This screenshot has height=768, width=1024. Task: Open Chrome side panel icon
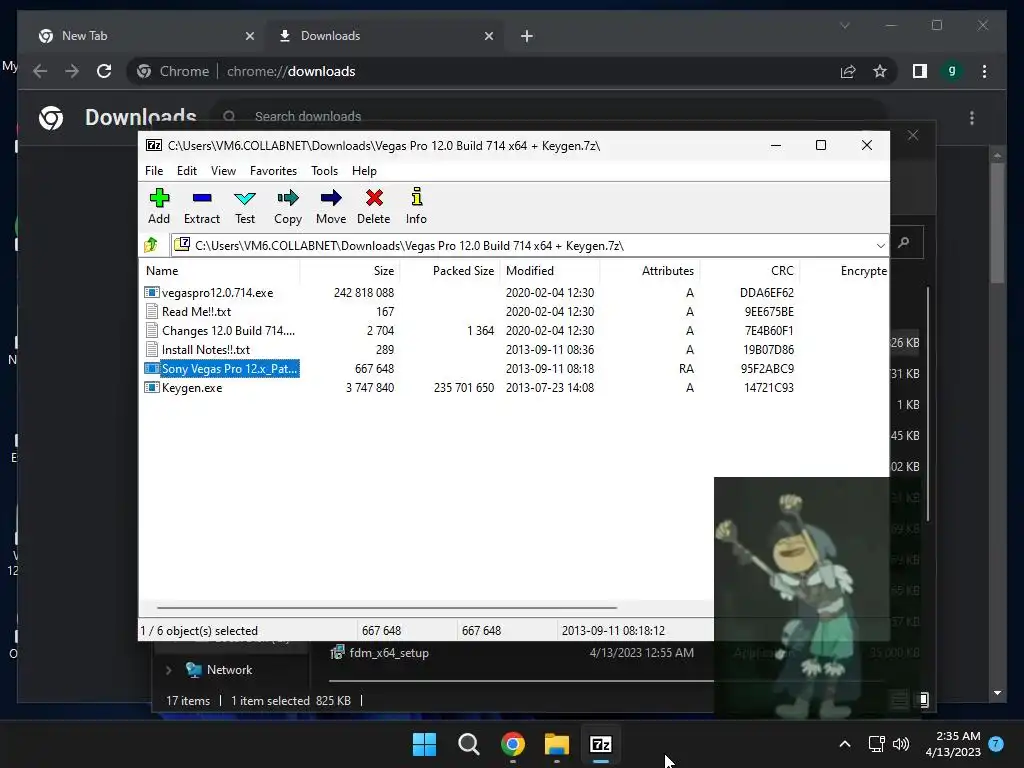click(920, 71)
